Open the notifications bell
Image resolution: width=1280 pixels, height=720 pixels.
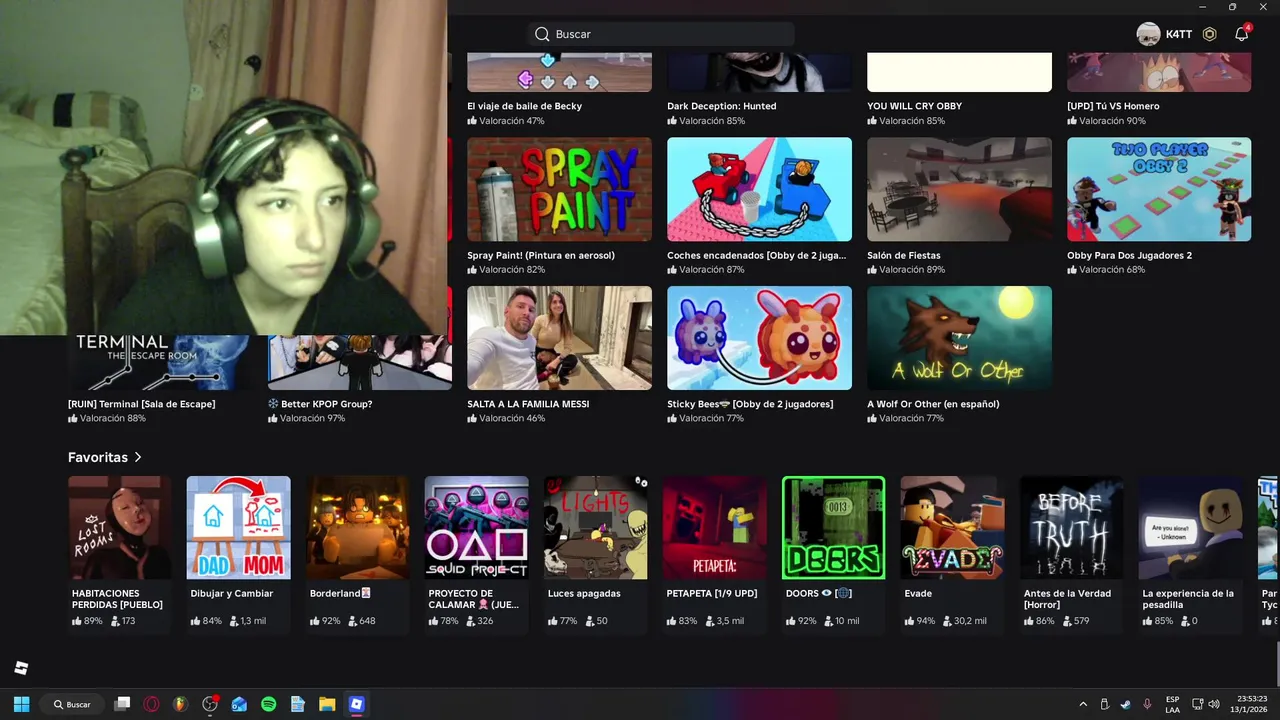pyautogui.click(x=1241, y=34)
